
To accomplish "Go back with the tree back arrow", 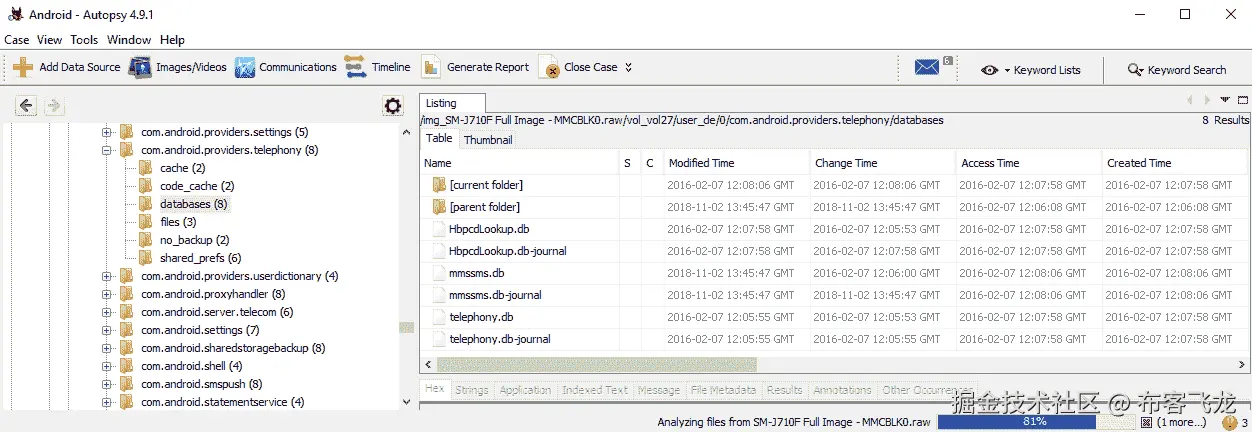I will click(26, 106).
